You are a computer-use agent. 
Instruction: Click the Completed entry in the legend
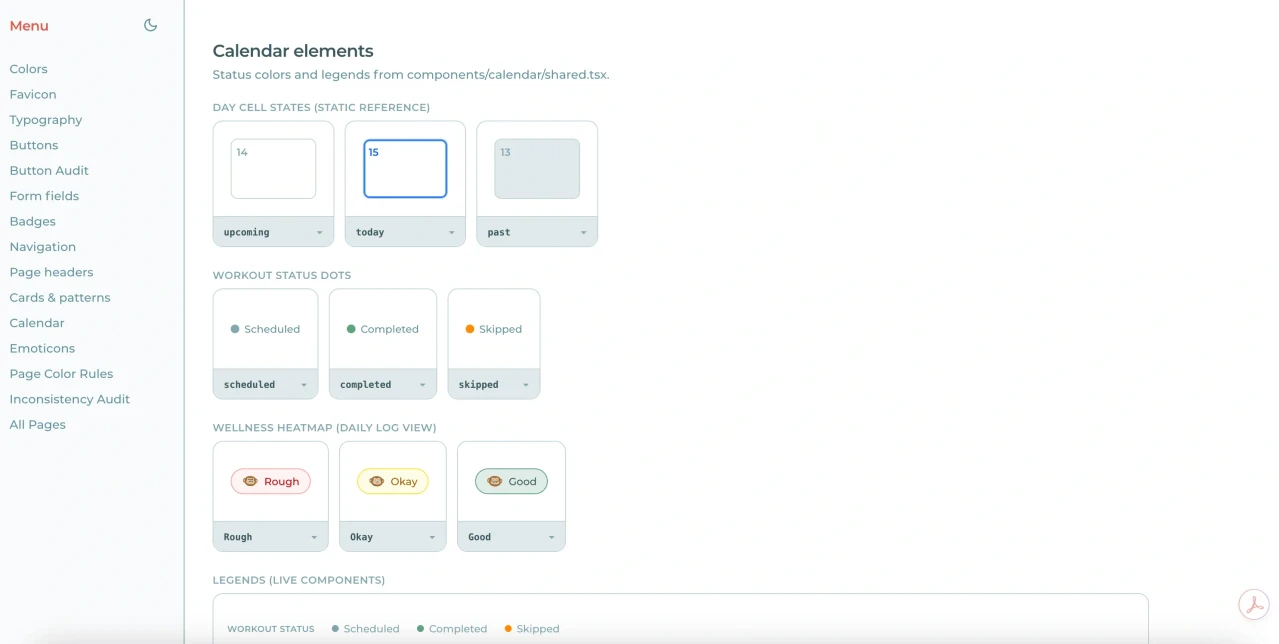tap(452, 629)
